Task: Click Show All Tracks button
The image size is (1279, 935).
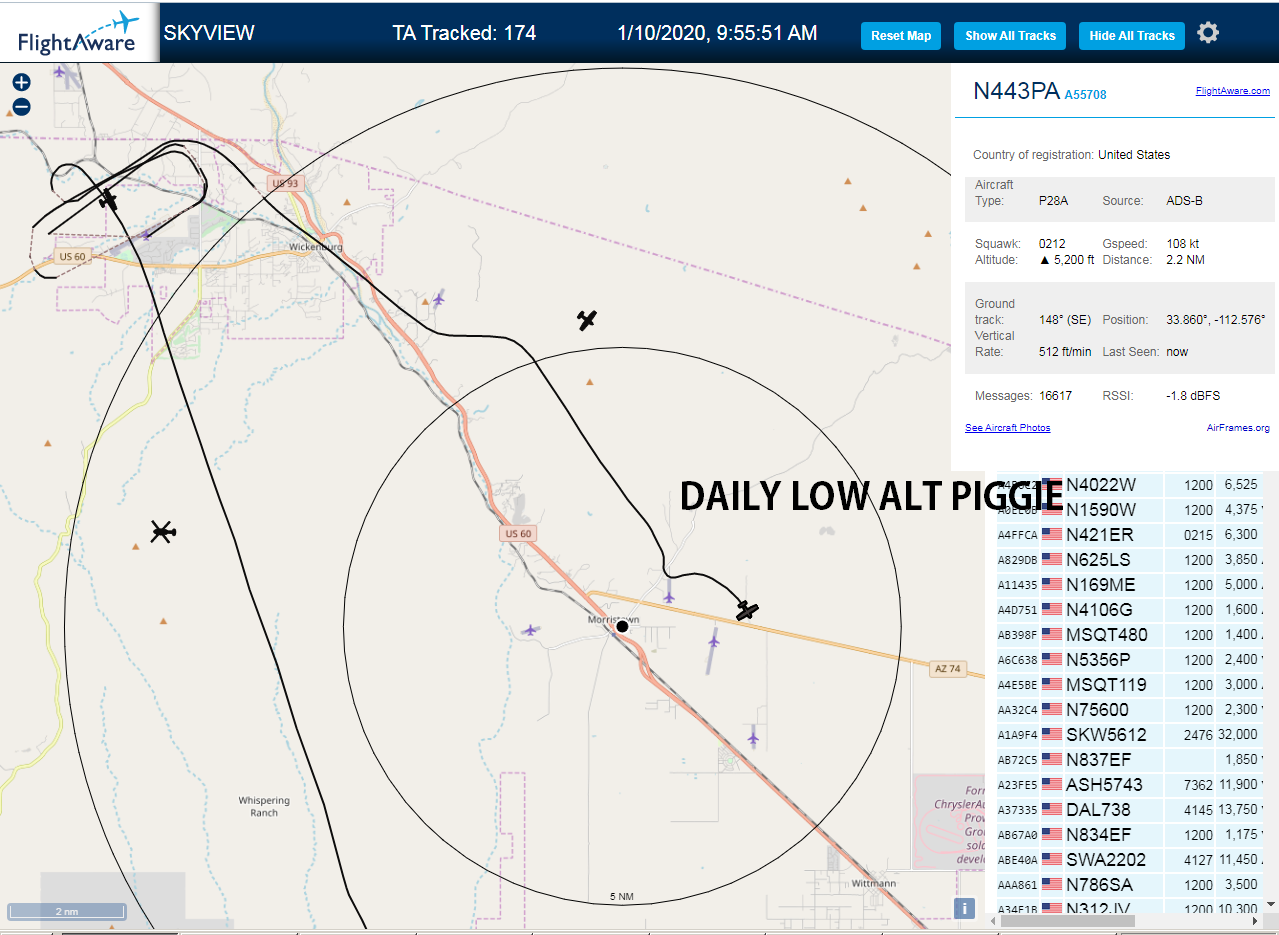Action: pos(1010,36)
